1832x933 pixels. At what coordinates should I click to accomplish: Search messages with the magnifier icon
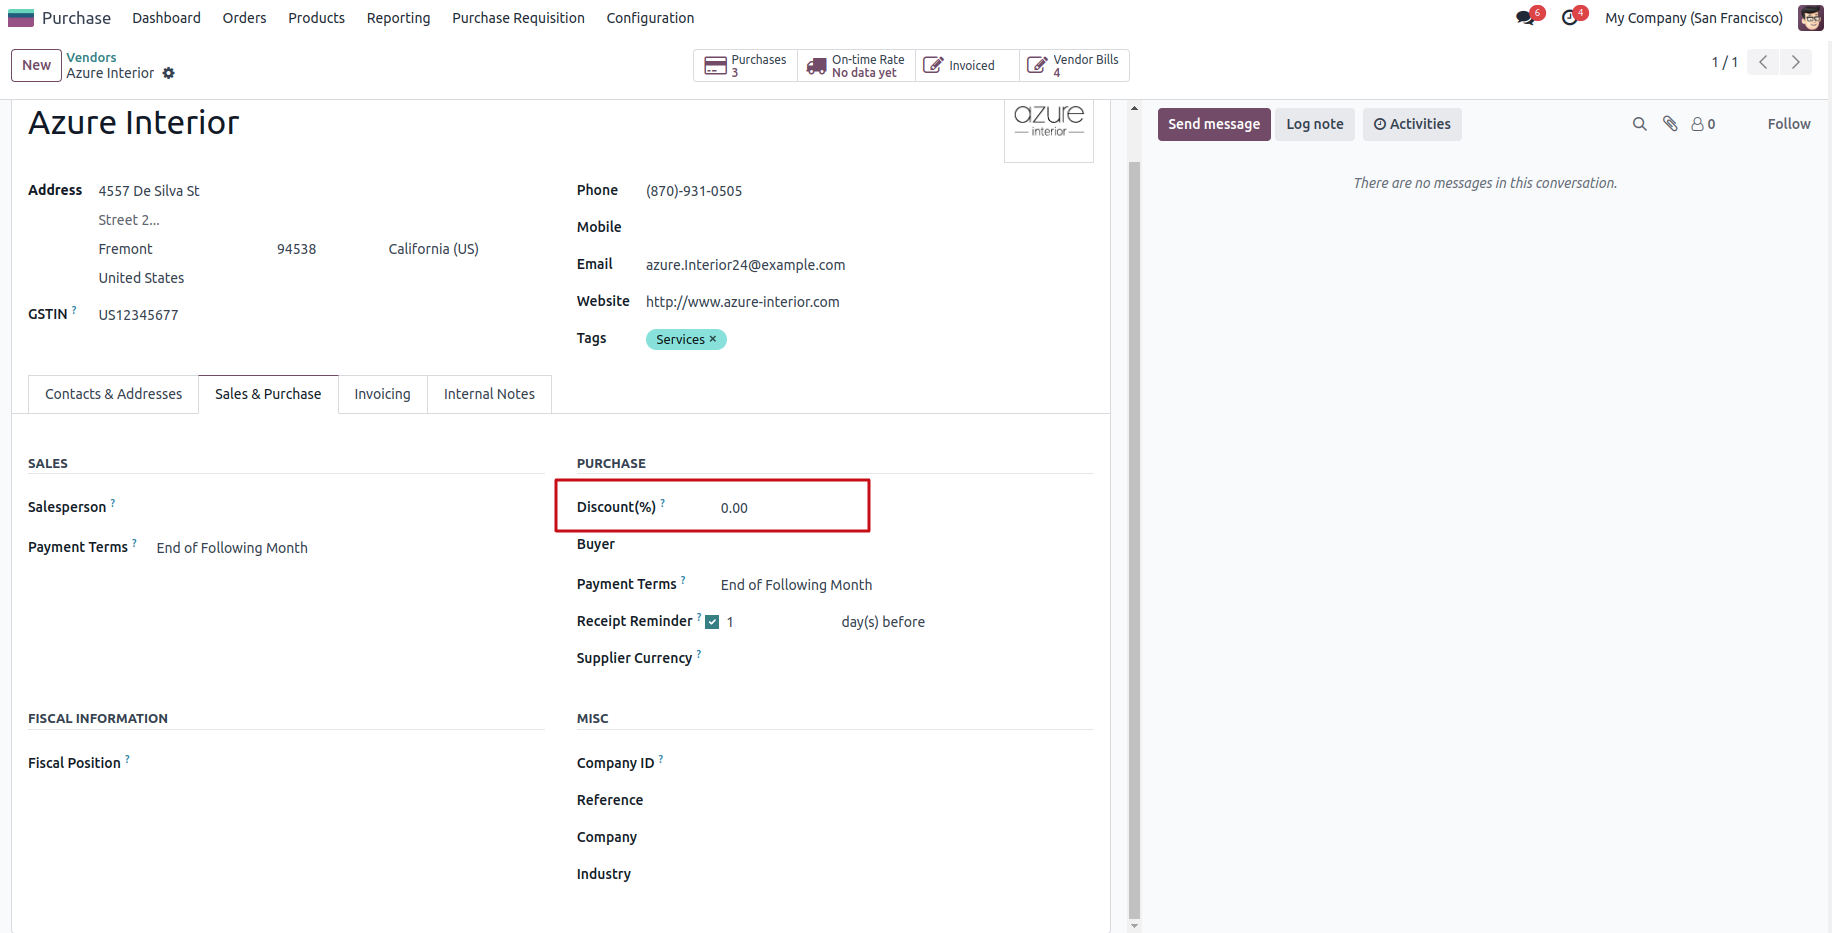pos(1639,124)
